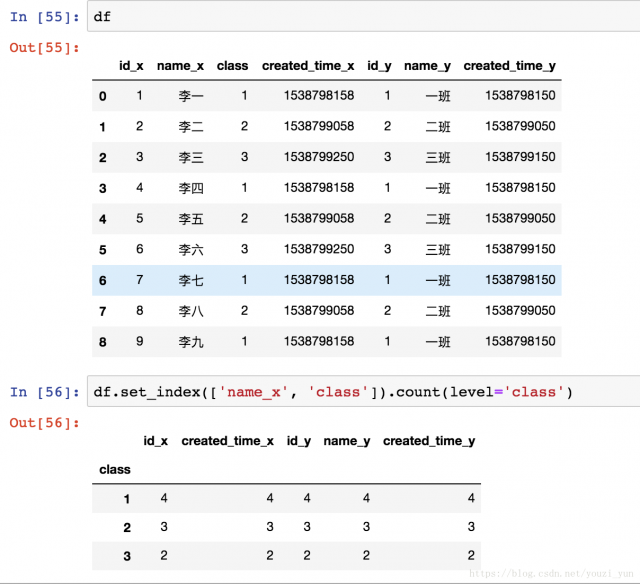
Task: Click the code cell containing df
Action: click(360, 17)
